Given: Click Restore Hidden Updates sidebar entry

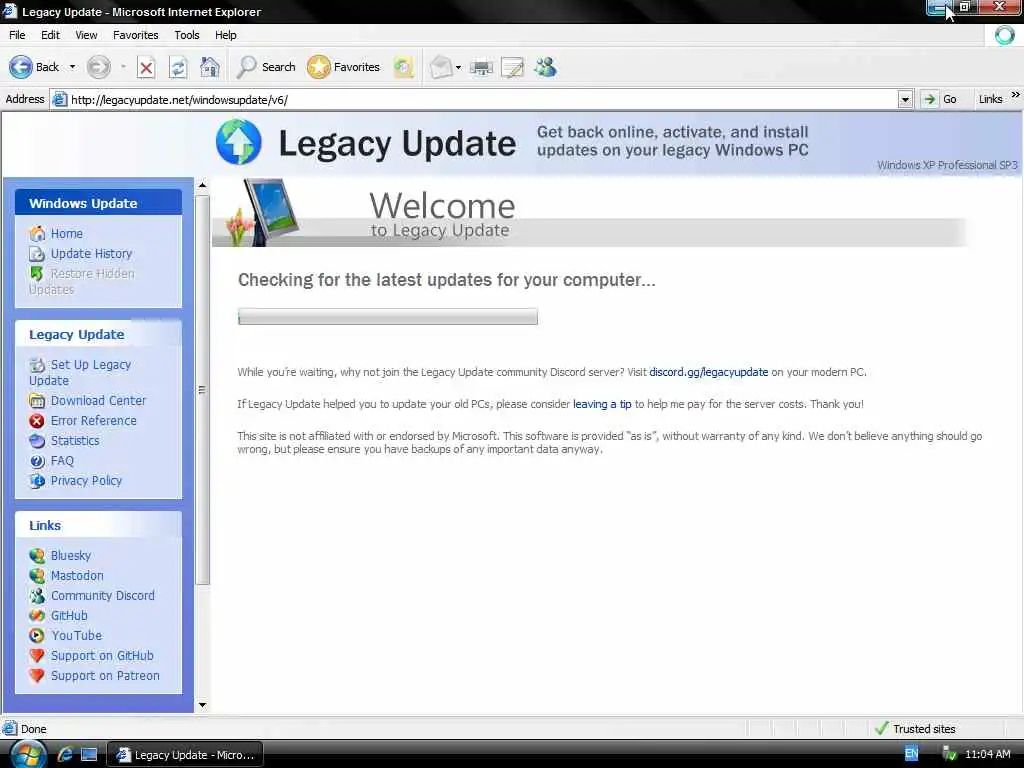Looking at the screenshot, I should (x=82, y=281).
